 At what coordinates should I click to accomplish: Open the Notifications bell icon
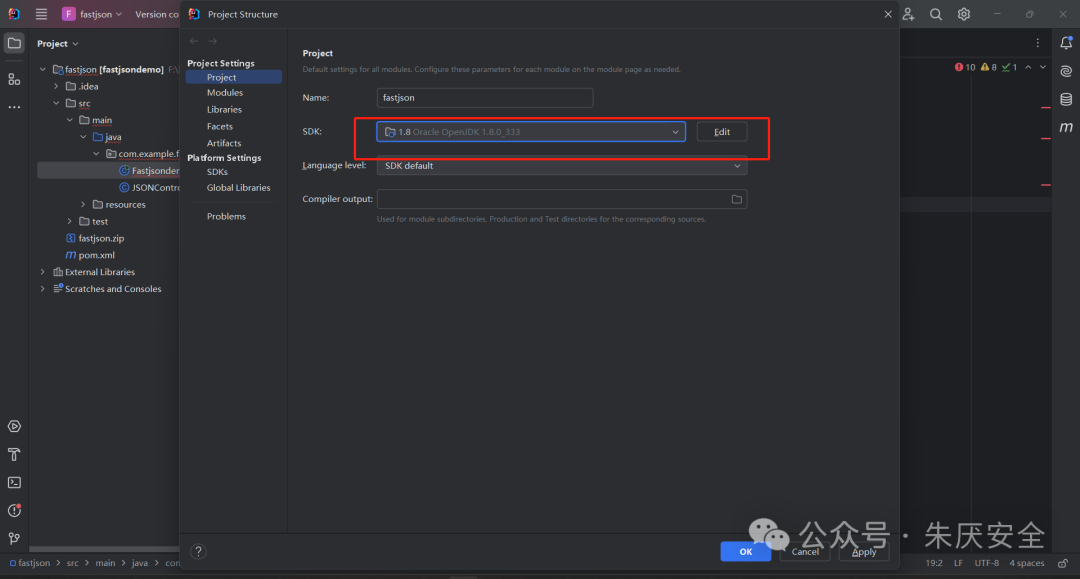click(1066, 43)
